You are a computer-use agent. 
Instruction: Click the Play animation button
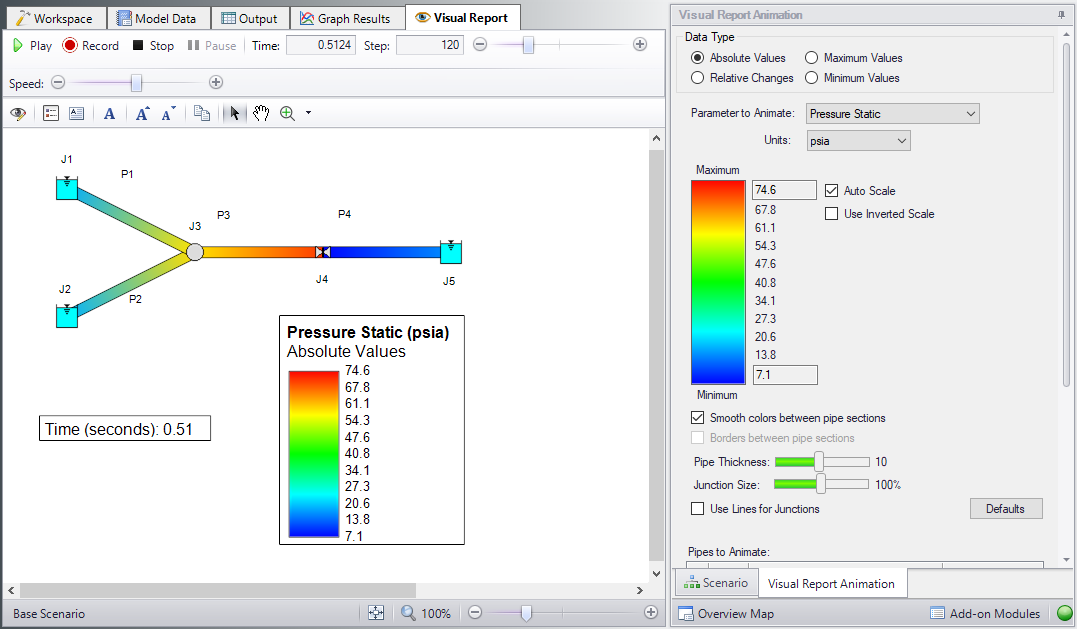pos(32,45)
